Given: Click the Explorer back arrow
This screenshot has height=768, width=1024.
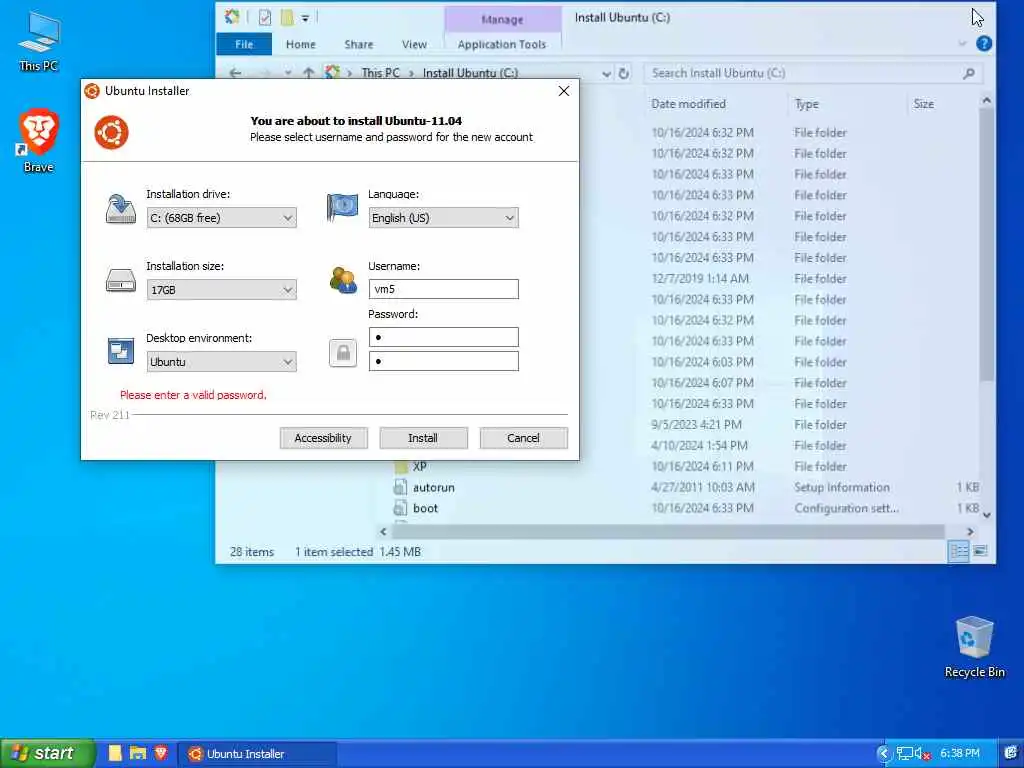Looking at the screenshot, I should point(236,73).
